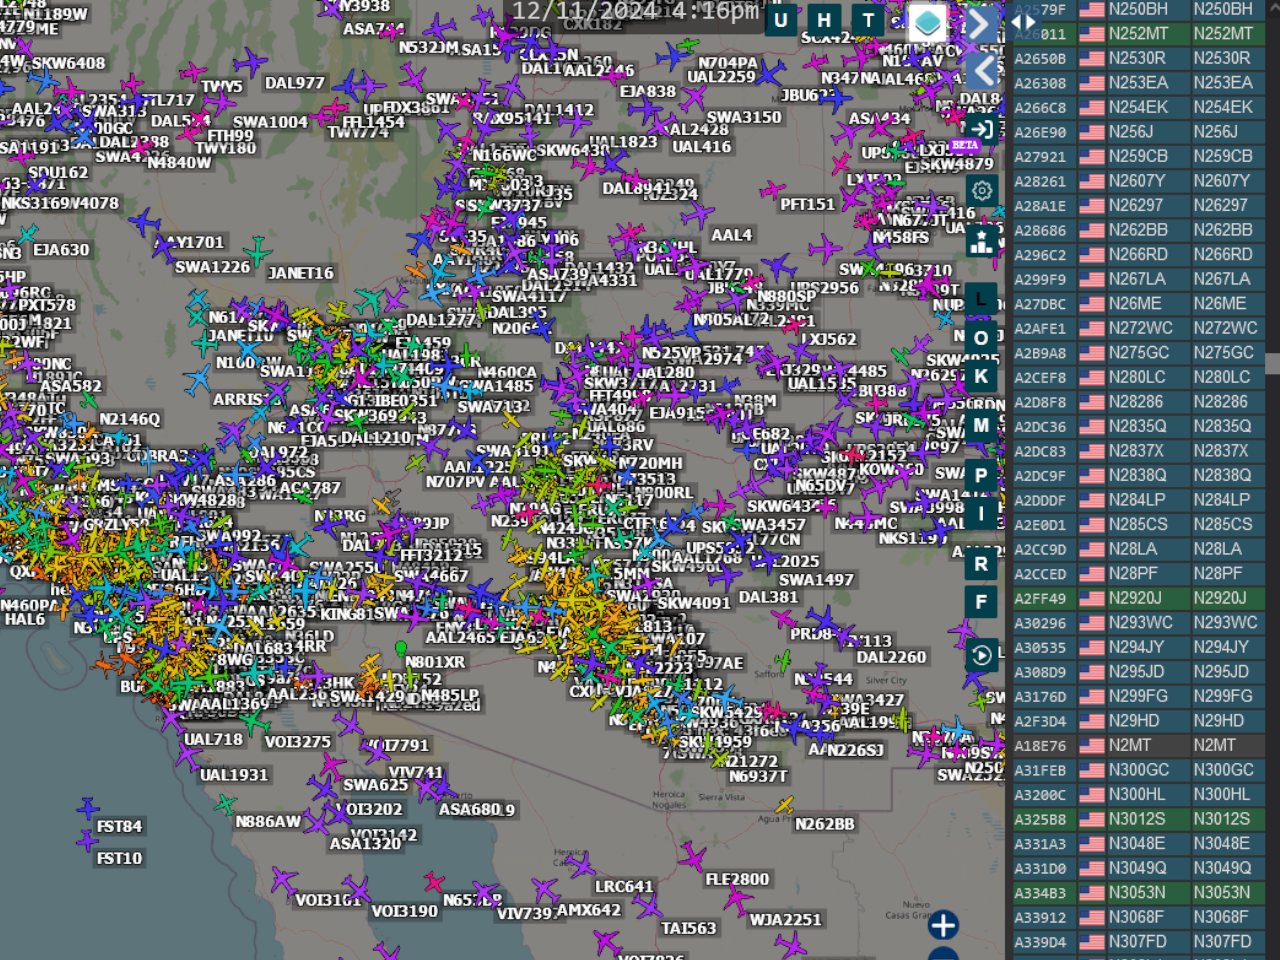Screen dimensions: 1280x960
Task: Click the date and time display
Action: pyautogui.click(x=635, y=12)
